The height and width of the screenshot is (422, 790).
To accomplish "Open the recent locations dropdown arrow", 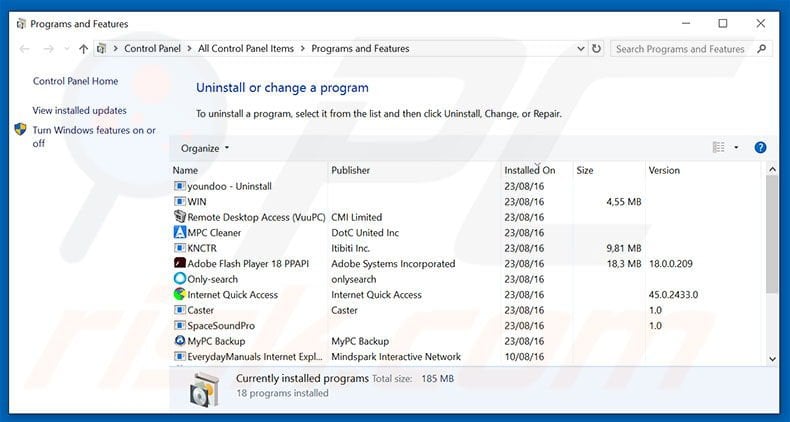I will (67, 49).
